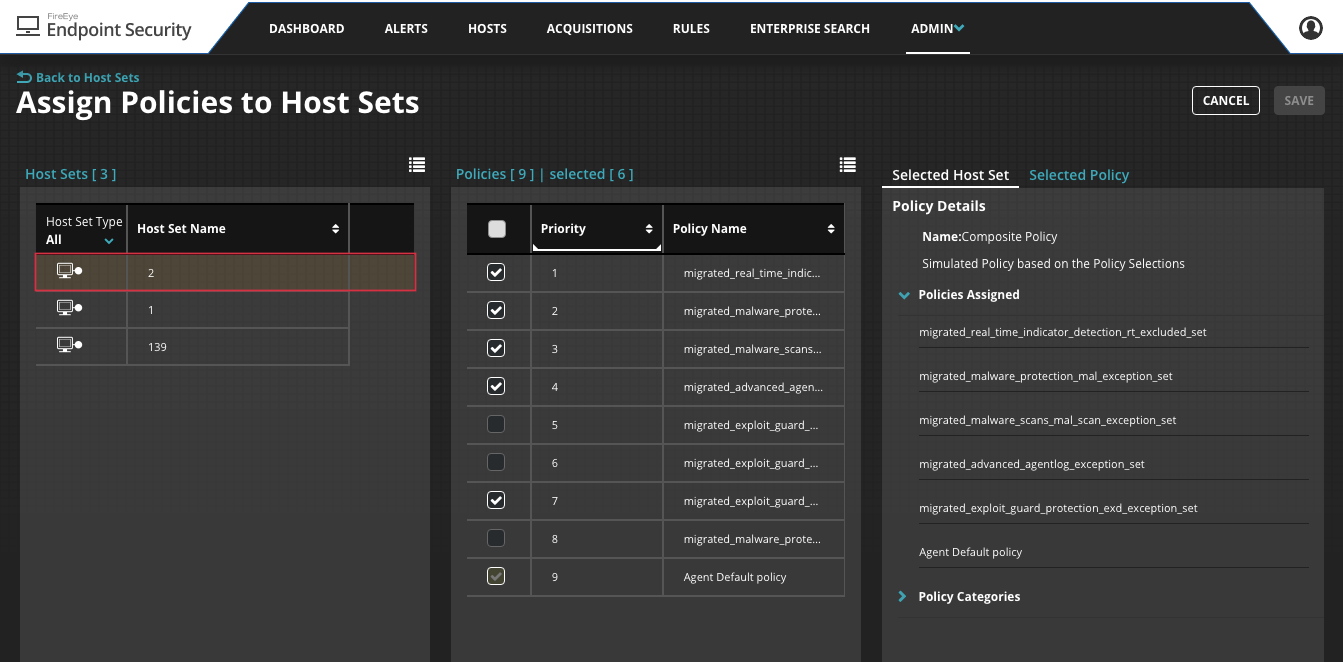Click the Policies [ 9 ] selected heading
Image resolution: width=1343 pixels, height=662 pixels.
pos(544,174)
